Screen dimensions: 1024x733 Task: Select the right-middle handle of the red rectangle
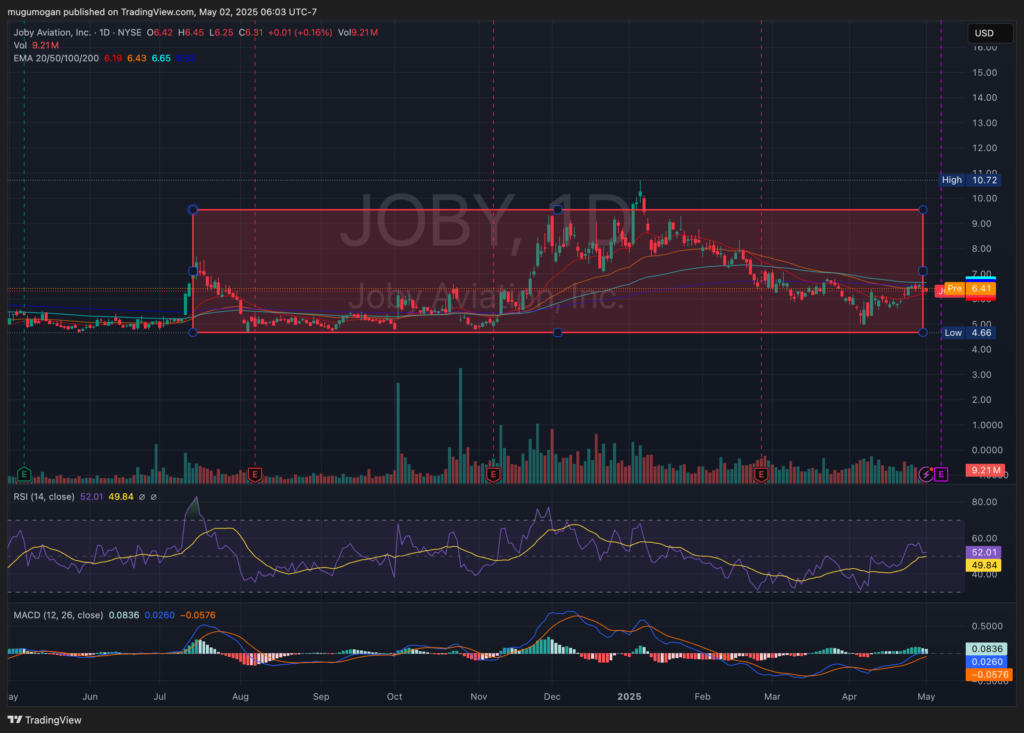(x=923, y=271)
